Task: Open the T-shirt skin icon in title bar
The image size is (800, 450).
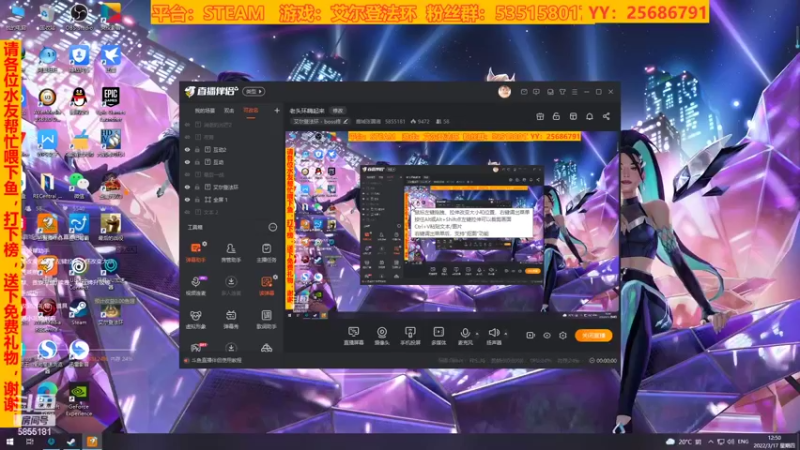Action: point(562,92)
